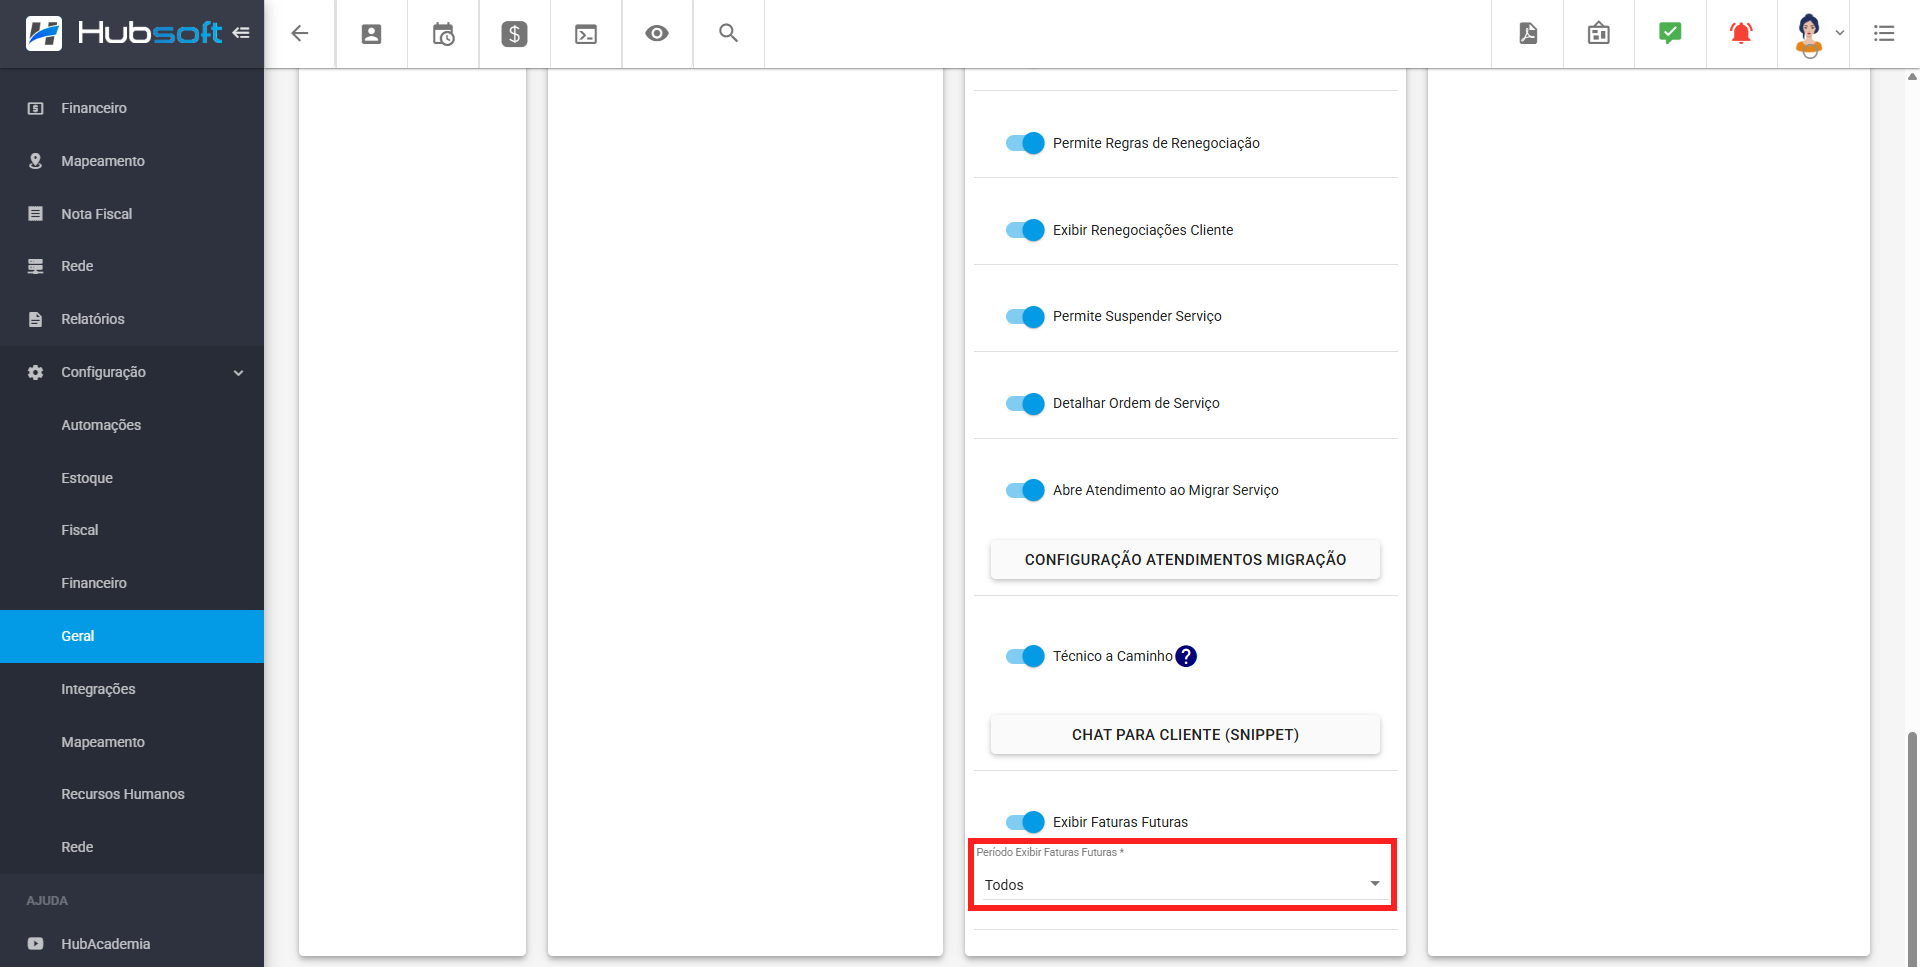This screenshot has width=1920, height=967.
Task: Click the Financeiro money icon in sidebar
Action: 36,108
